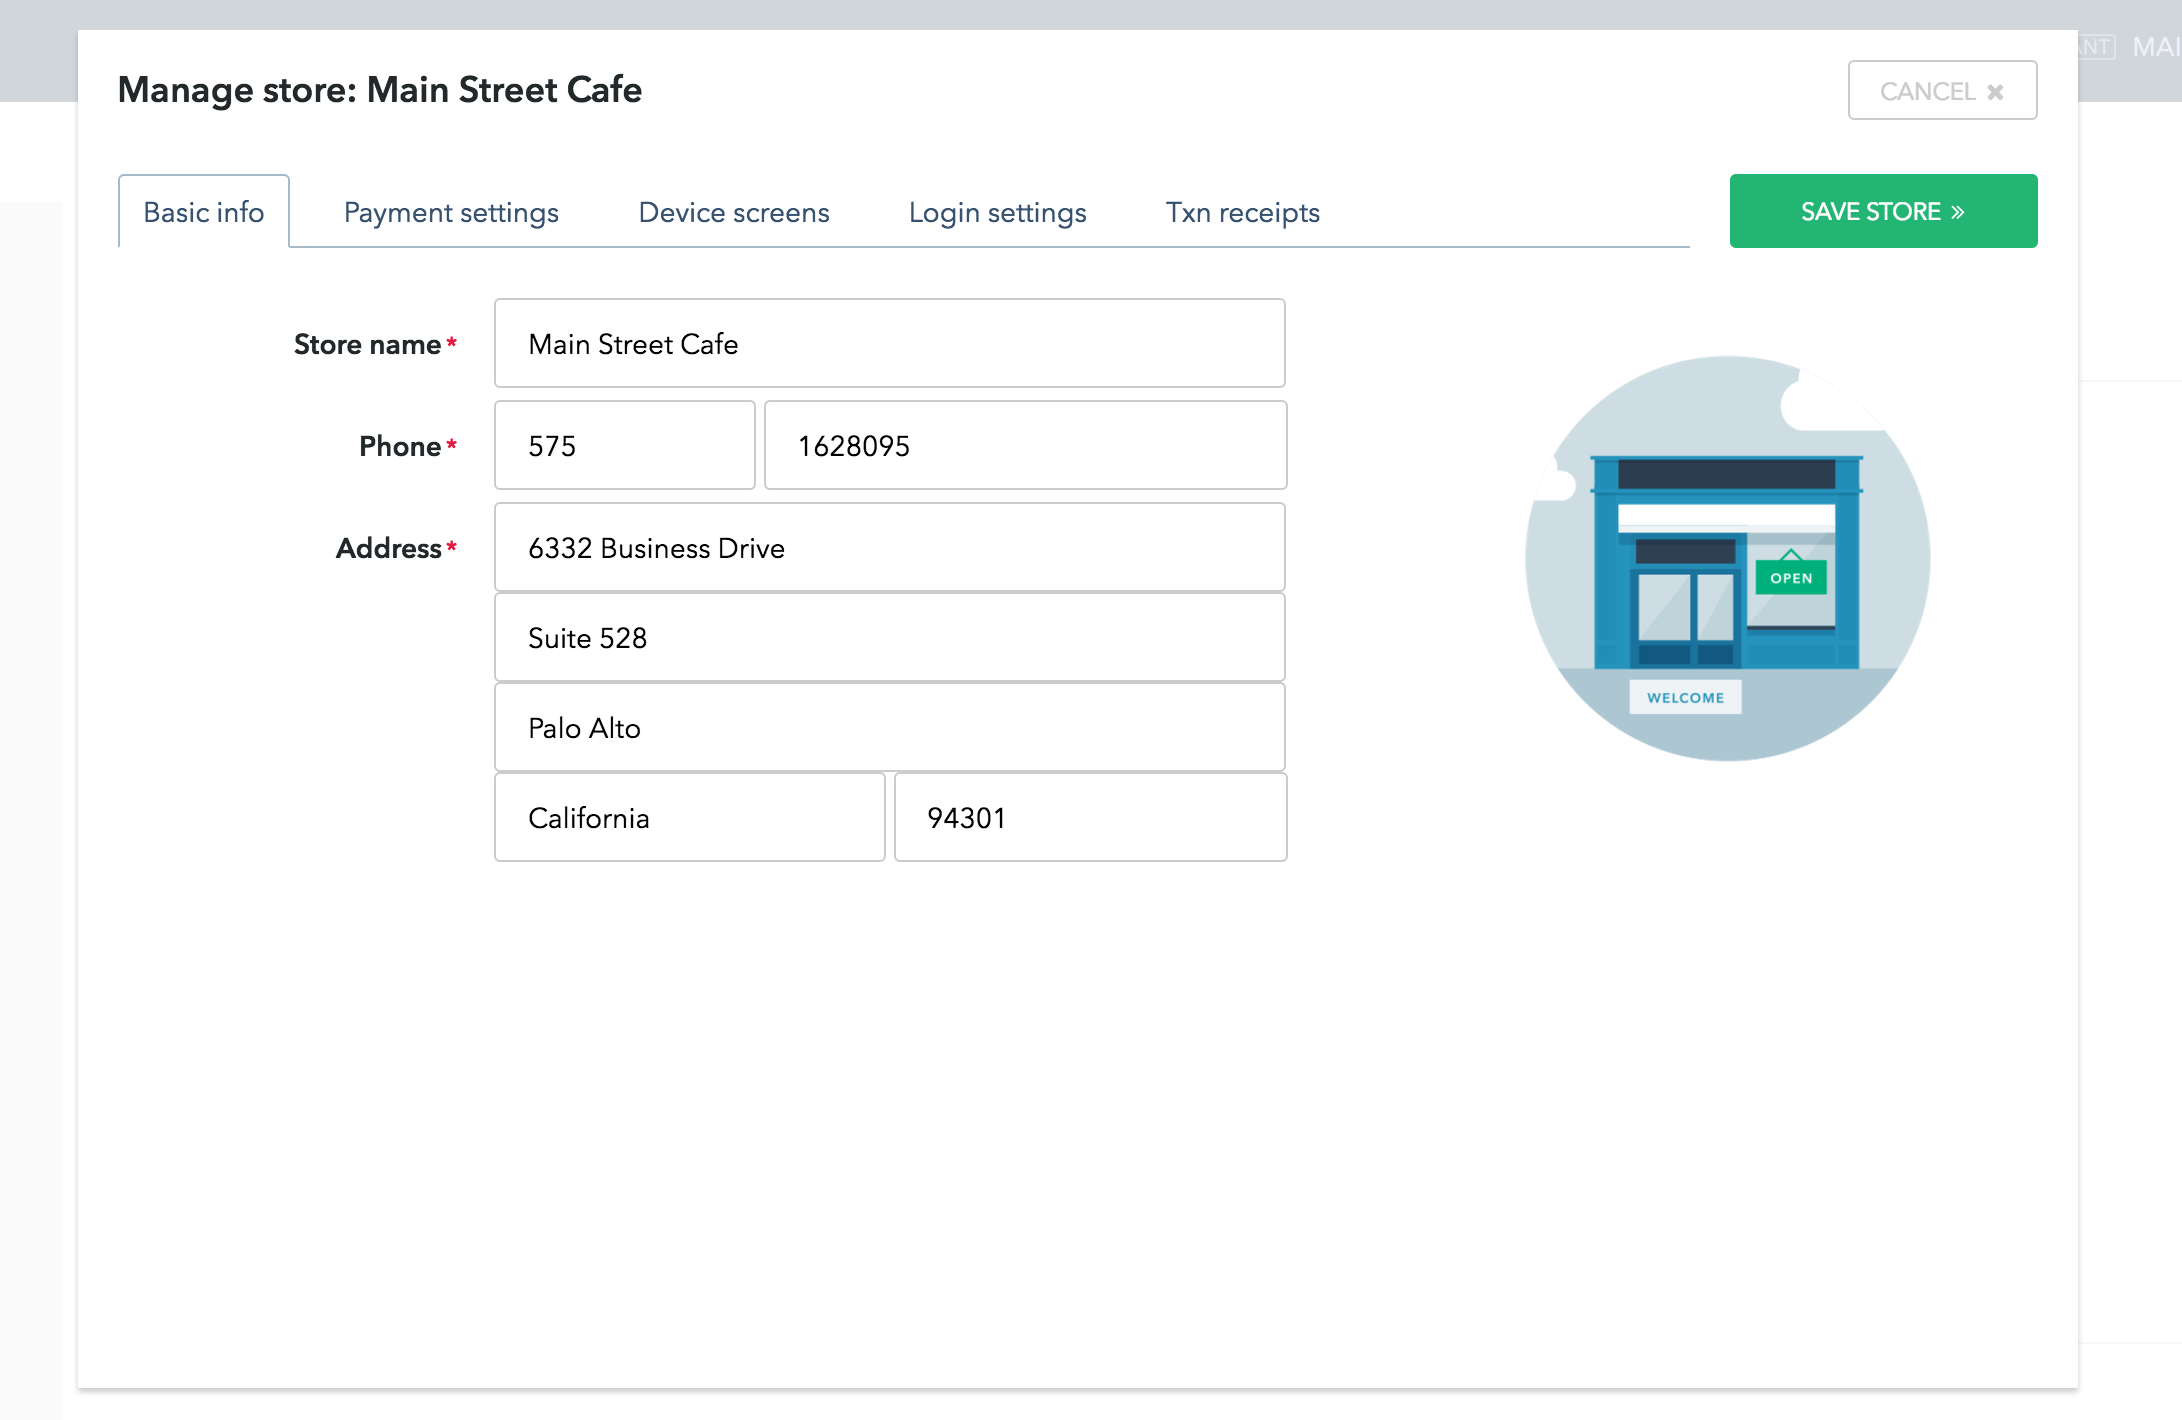Viewport: 2182px width, 1420px height.
Task: Open the Device screens tab
Action: tap(734, 212)
